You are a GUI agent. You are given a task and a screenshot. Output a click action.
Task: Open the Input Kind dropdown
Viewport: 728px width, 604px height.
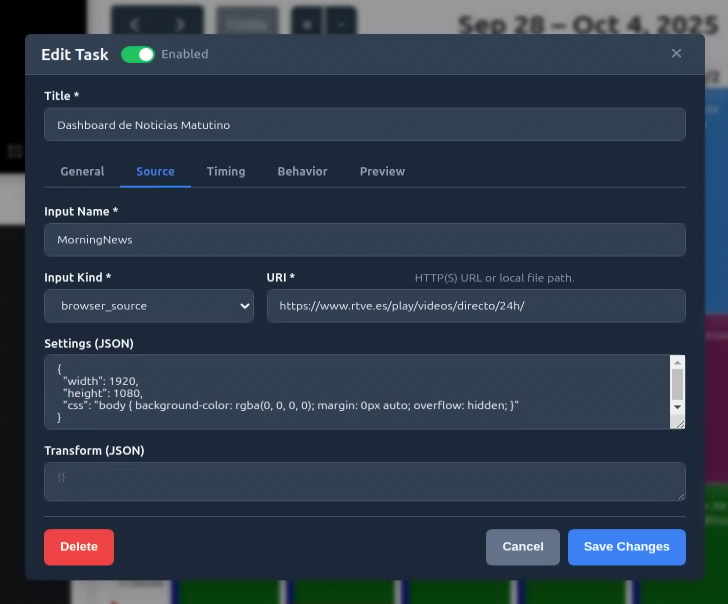149,306
